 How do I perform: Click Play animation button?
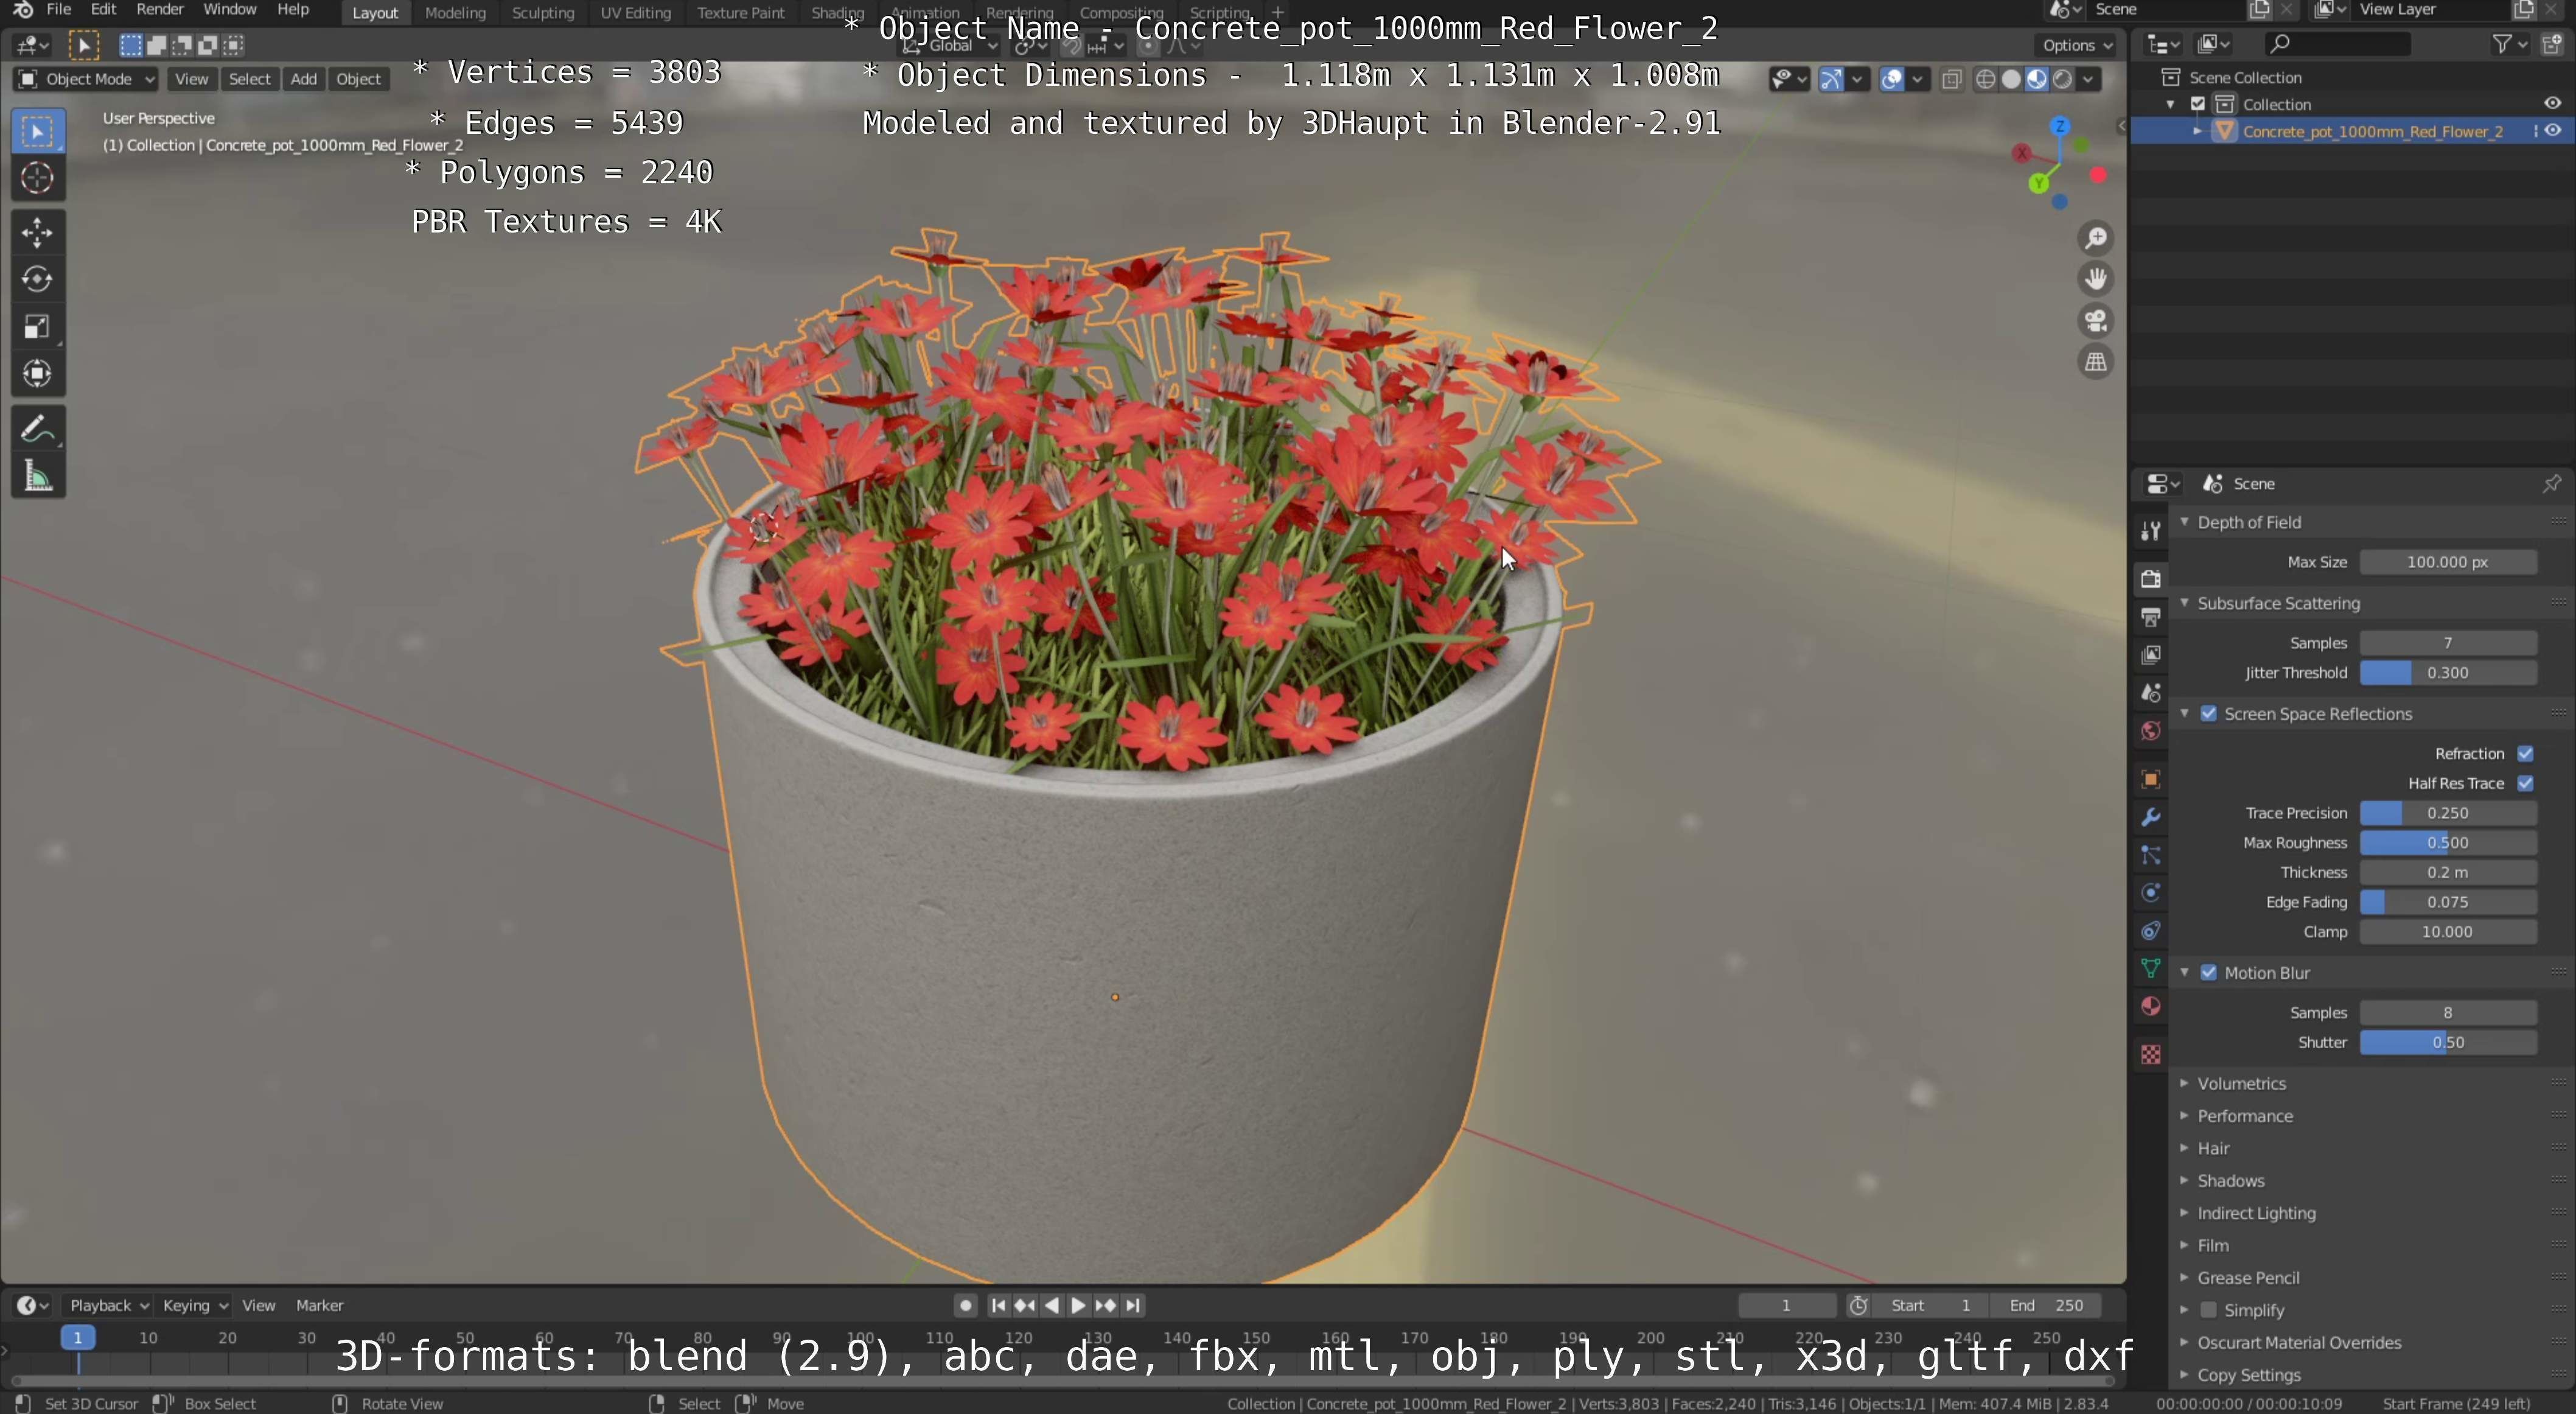coord(1077,1305)
